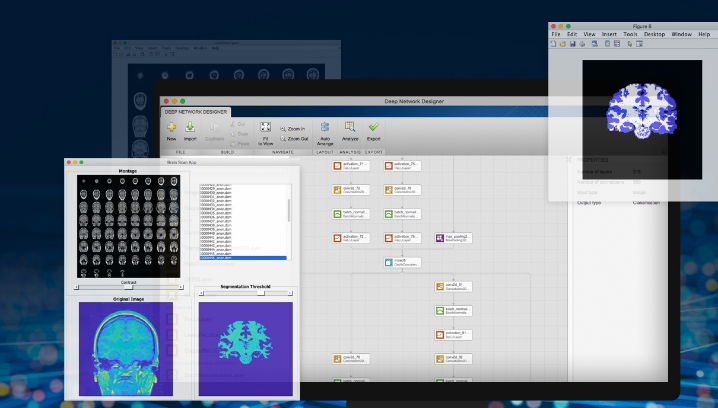Screen dimensions: 718x408
Task: Click the Zoom In tool
Action: click(x=292, y=129)
